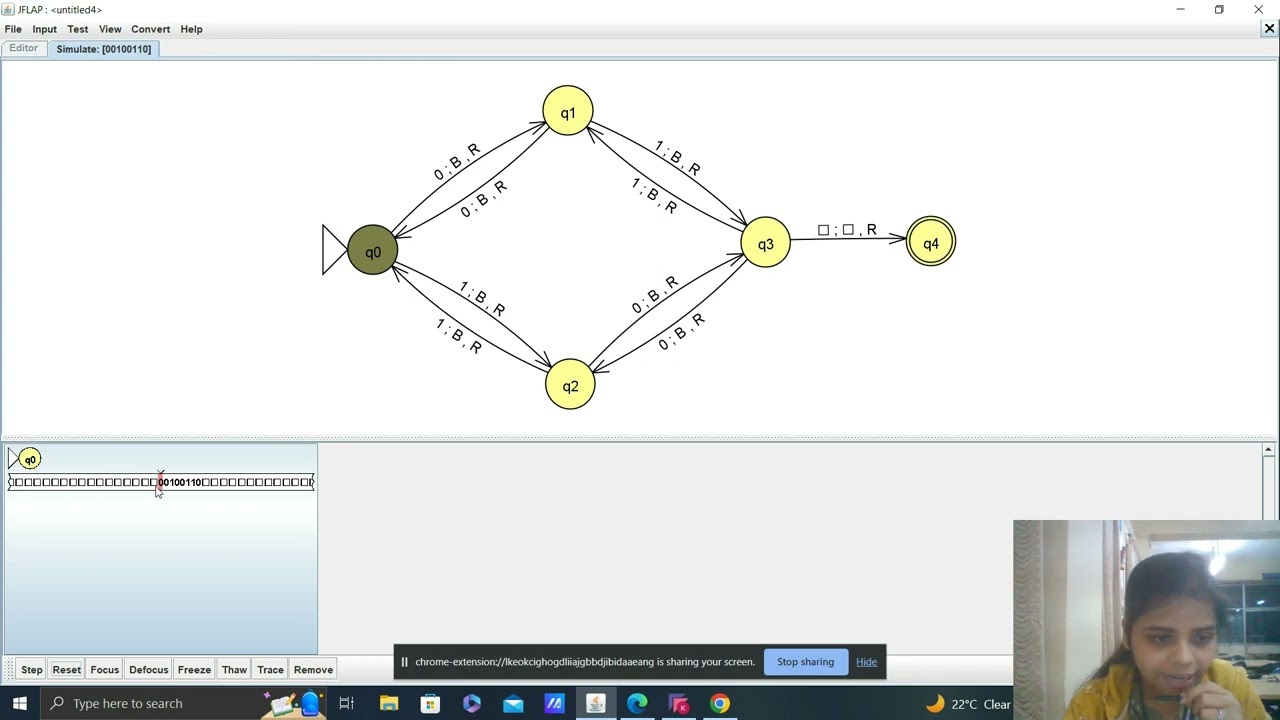
Task: Select the Simulate: [00100110] tab
Action: [x=104, y=49]
